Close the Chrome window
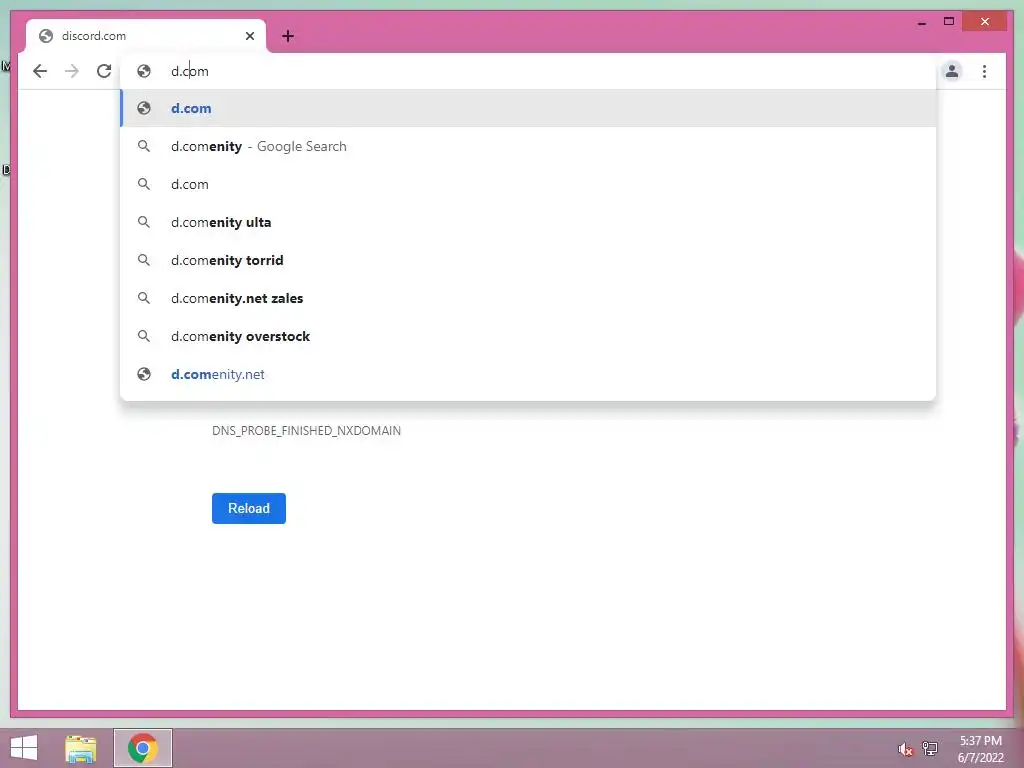Viewport: 1024px width, 768px height. coord(985,22)
